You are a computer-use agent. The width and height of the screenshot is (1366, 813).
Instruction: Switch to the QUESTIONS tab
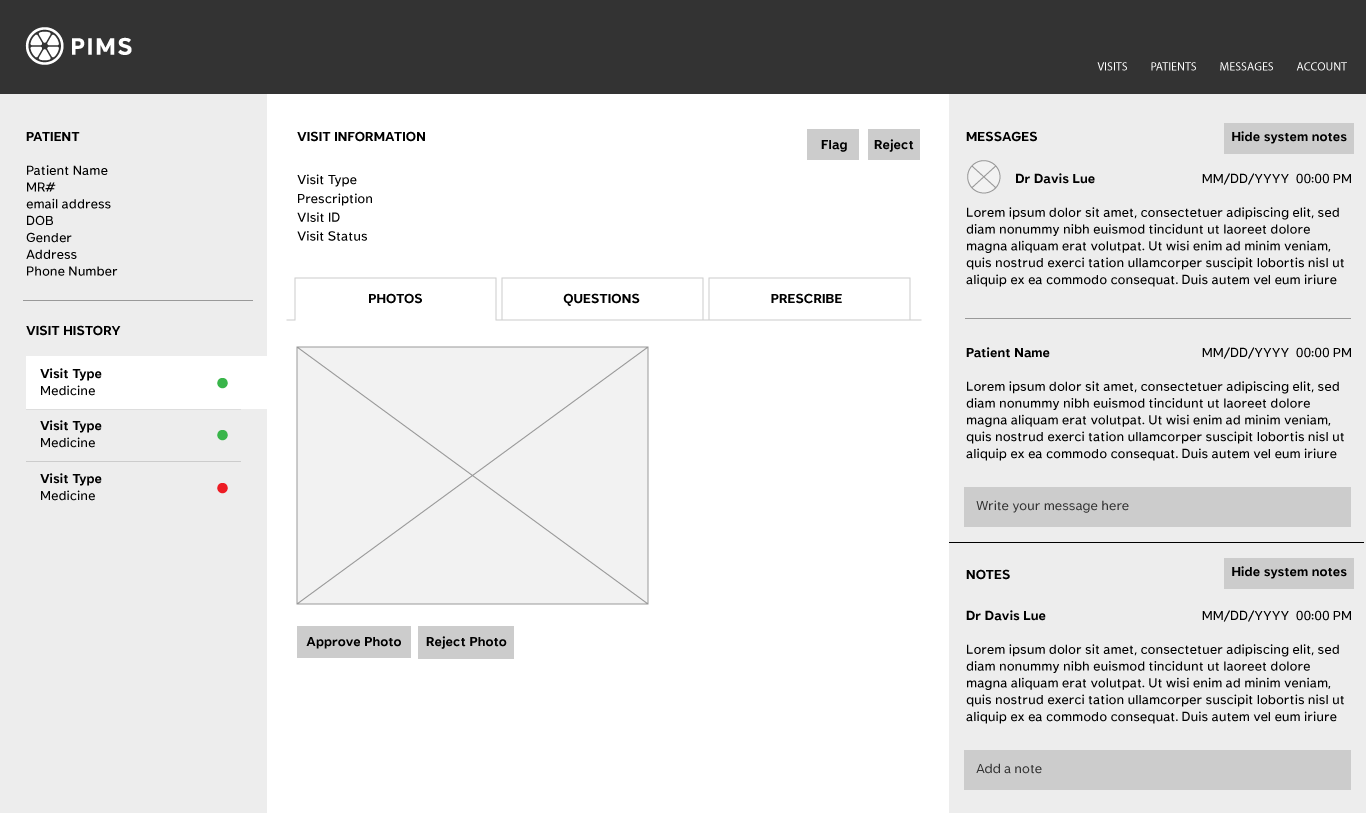coord(601,298)
